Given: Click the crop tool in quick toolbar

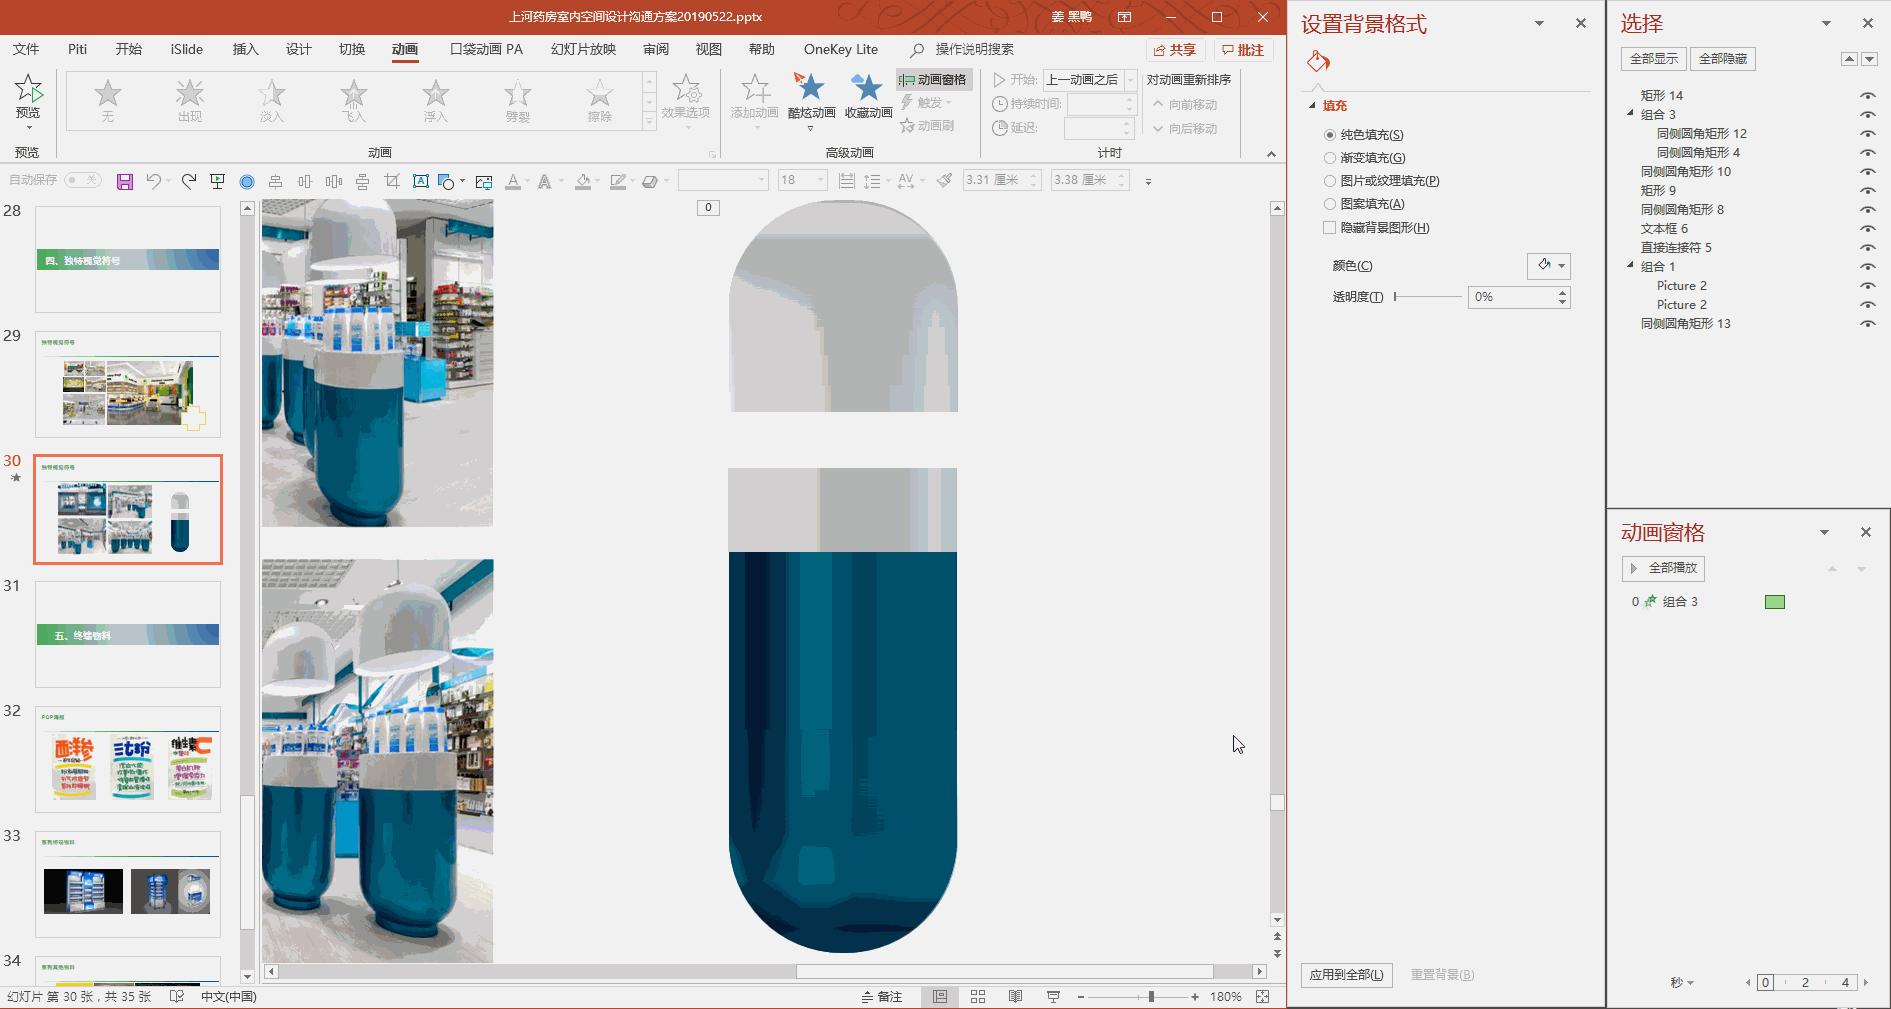Looking at the screenshot, I should 392,181.
